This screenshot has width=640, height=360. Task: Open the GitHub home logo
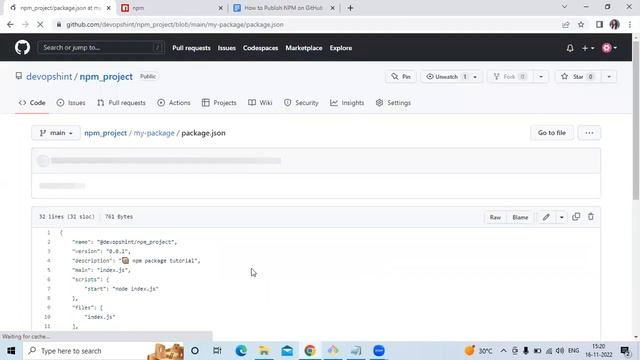click(x=22, y=48)
